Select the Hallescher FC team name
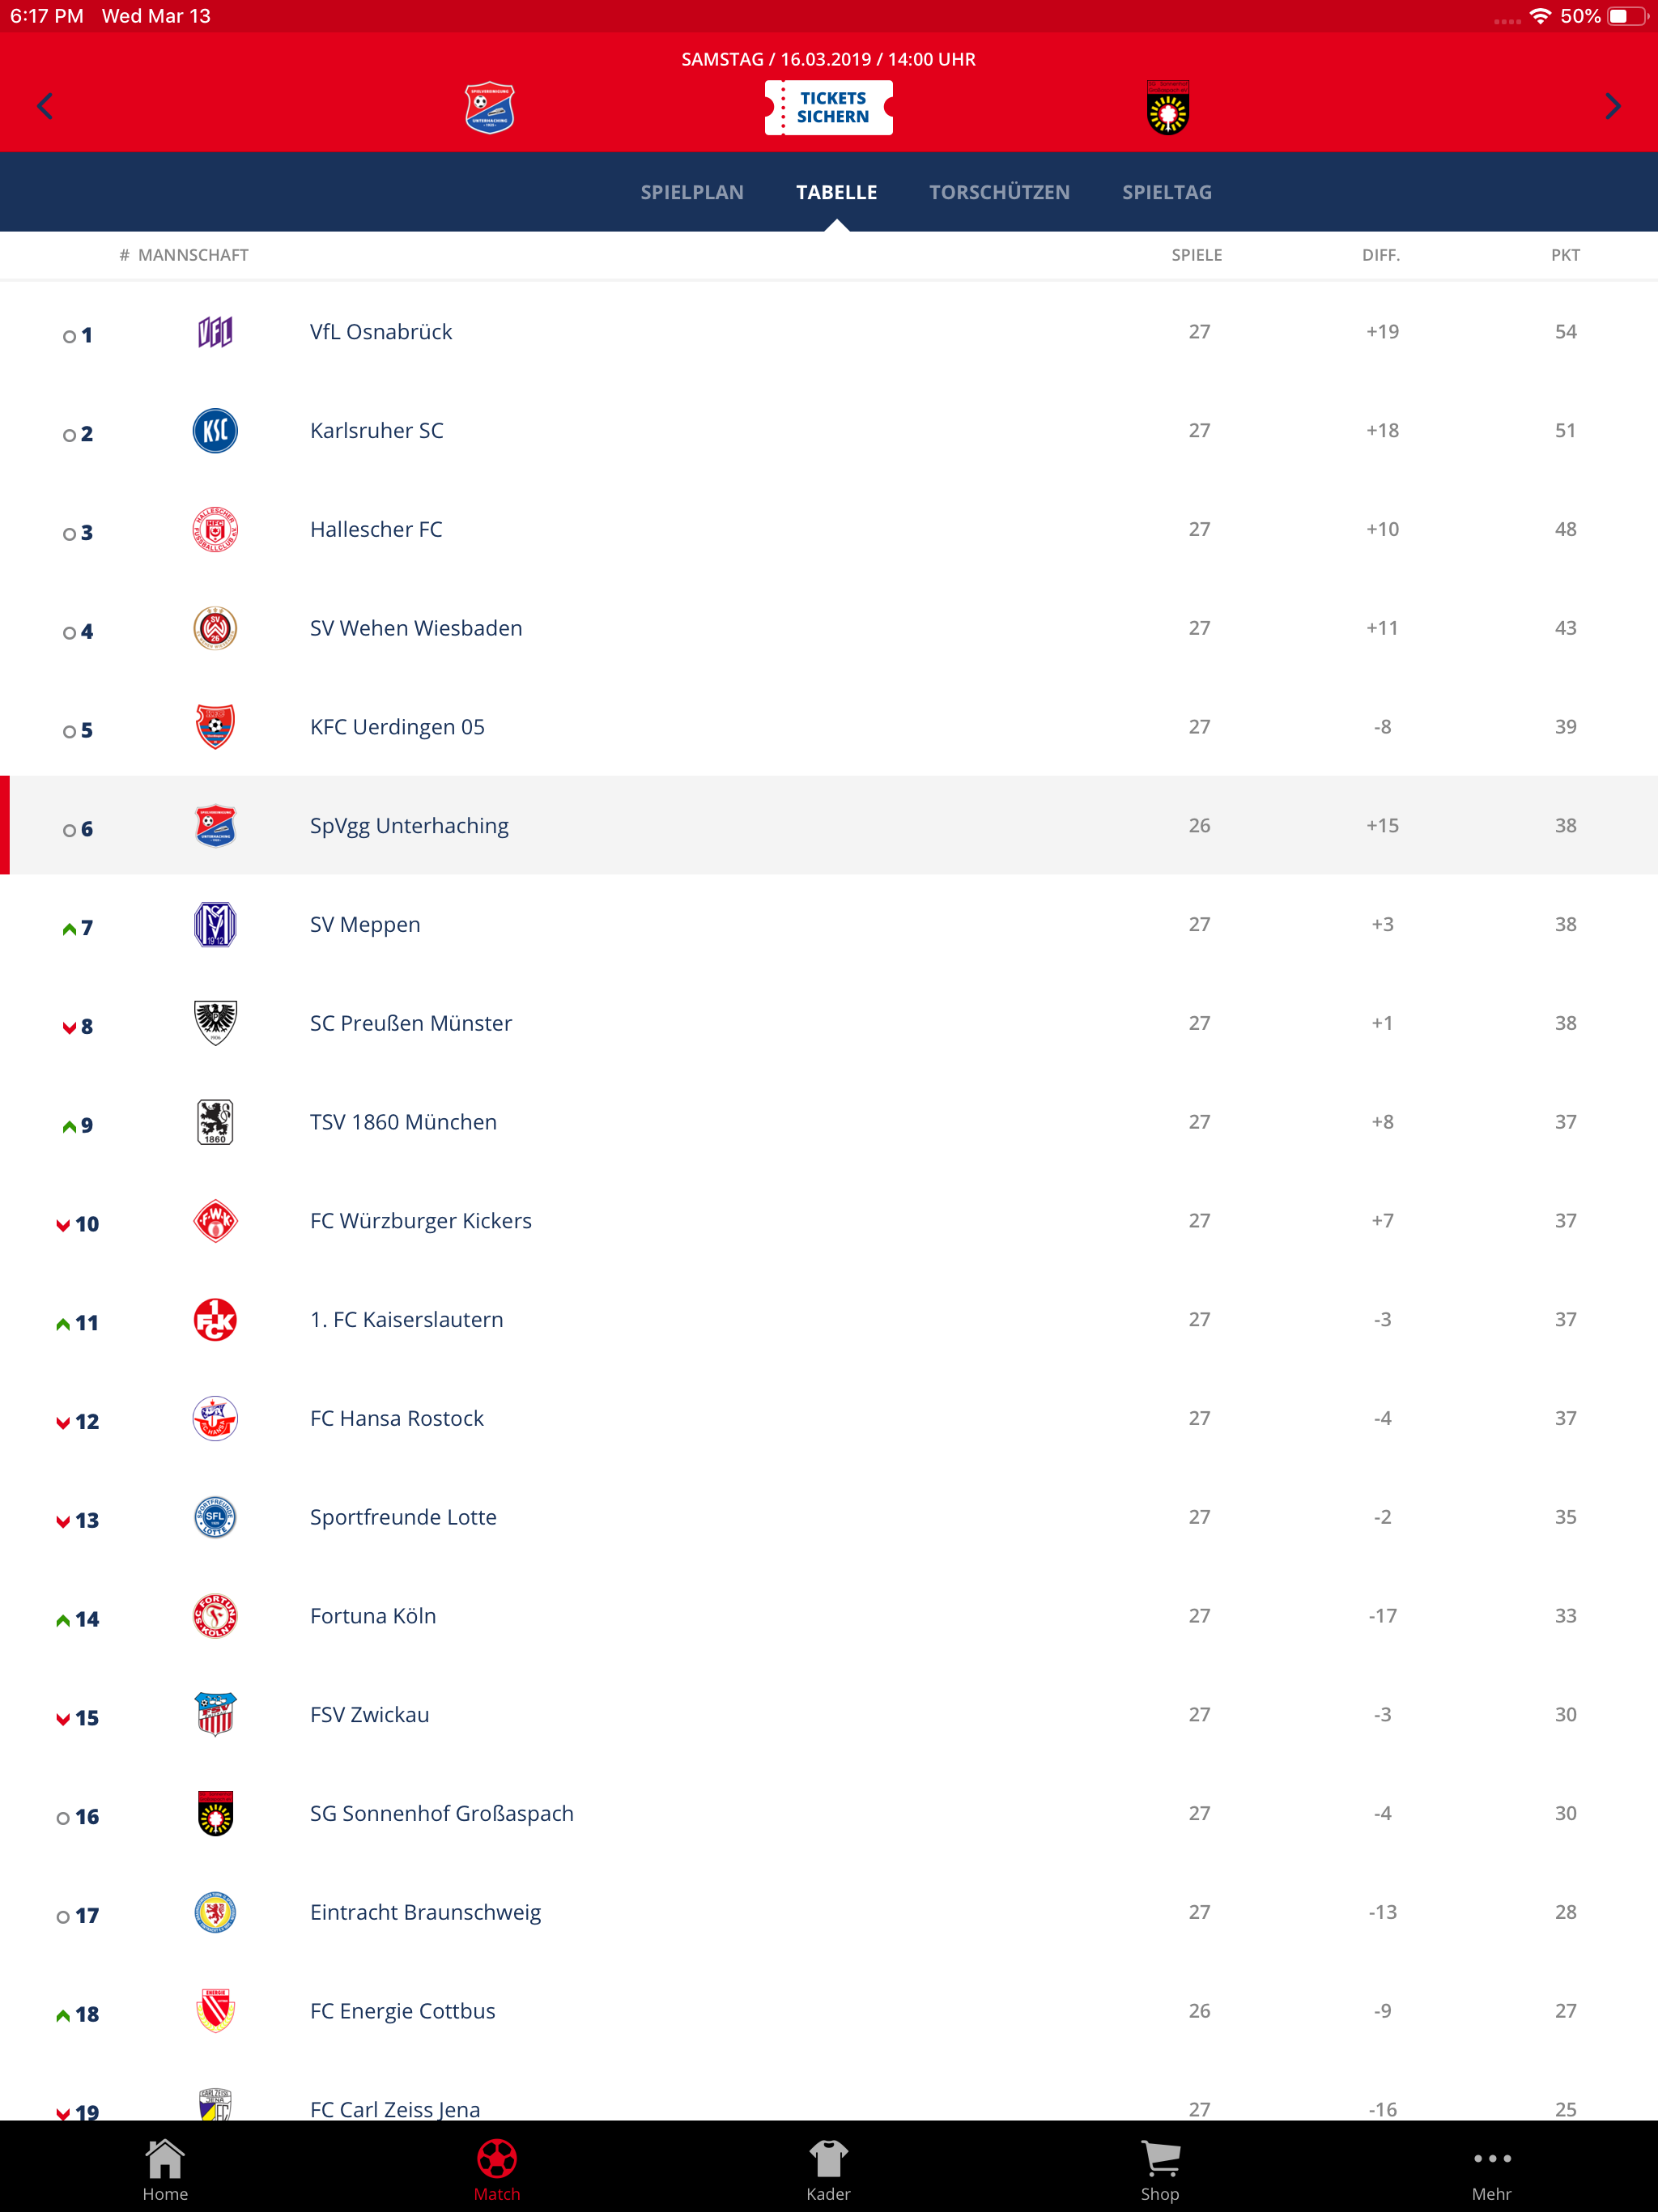The height and width of the screenshot is (2212, 1658). tap(376, 530)
